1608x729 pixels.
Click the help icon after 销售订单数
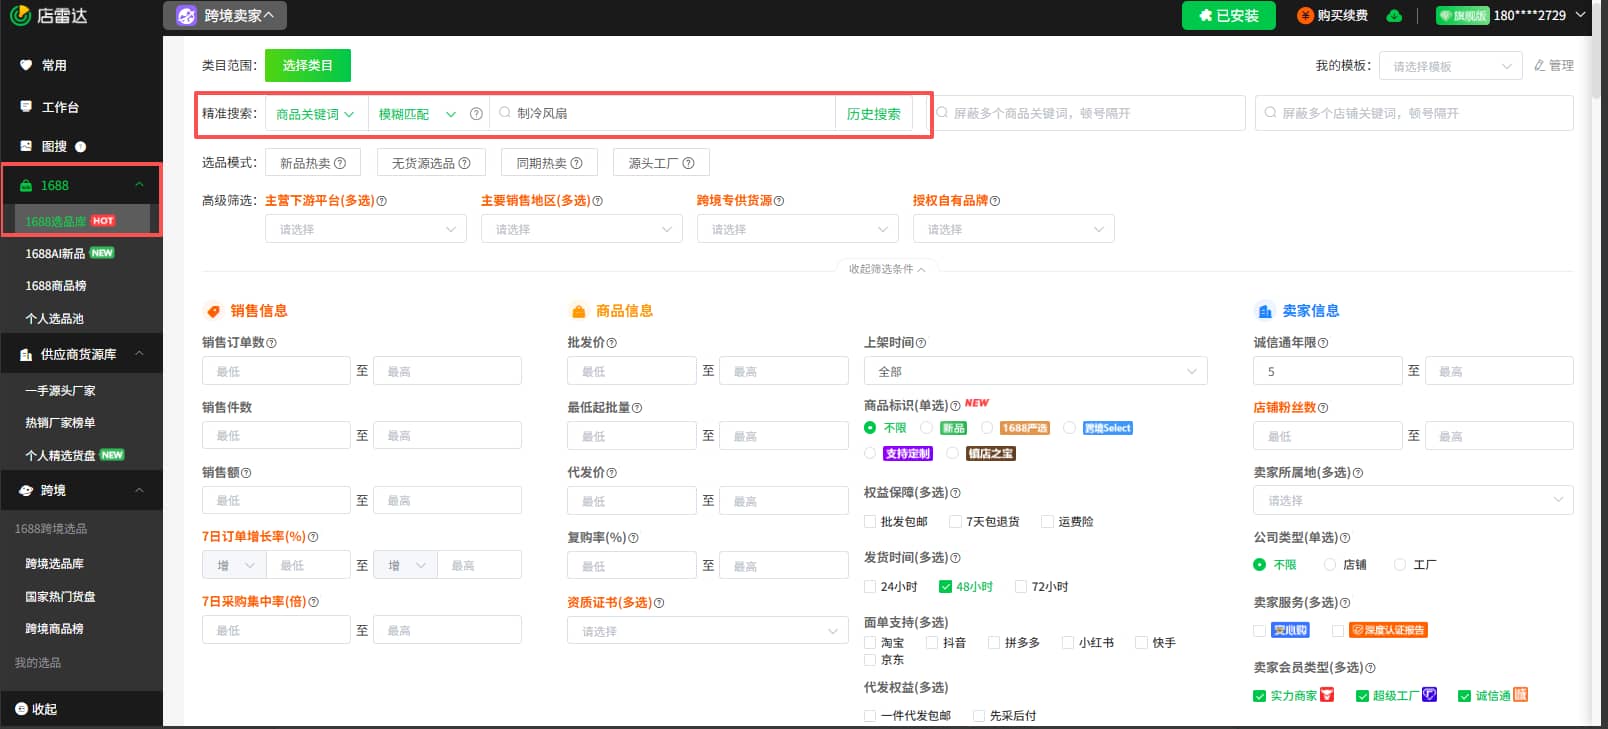pyautogui.click(x=271, y=343)
